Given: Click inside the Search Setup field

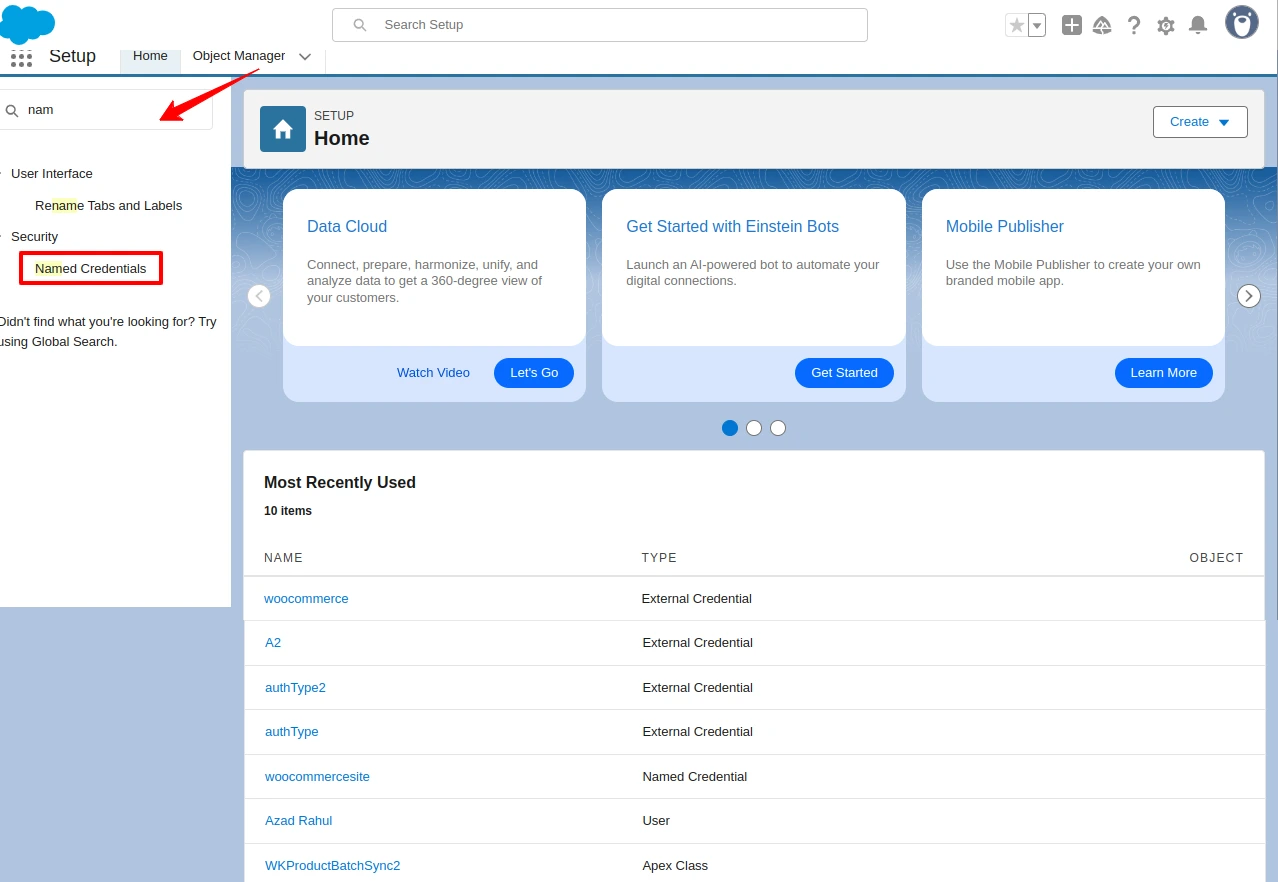Looking at the screenshot, I should pos(599,24).
